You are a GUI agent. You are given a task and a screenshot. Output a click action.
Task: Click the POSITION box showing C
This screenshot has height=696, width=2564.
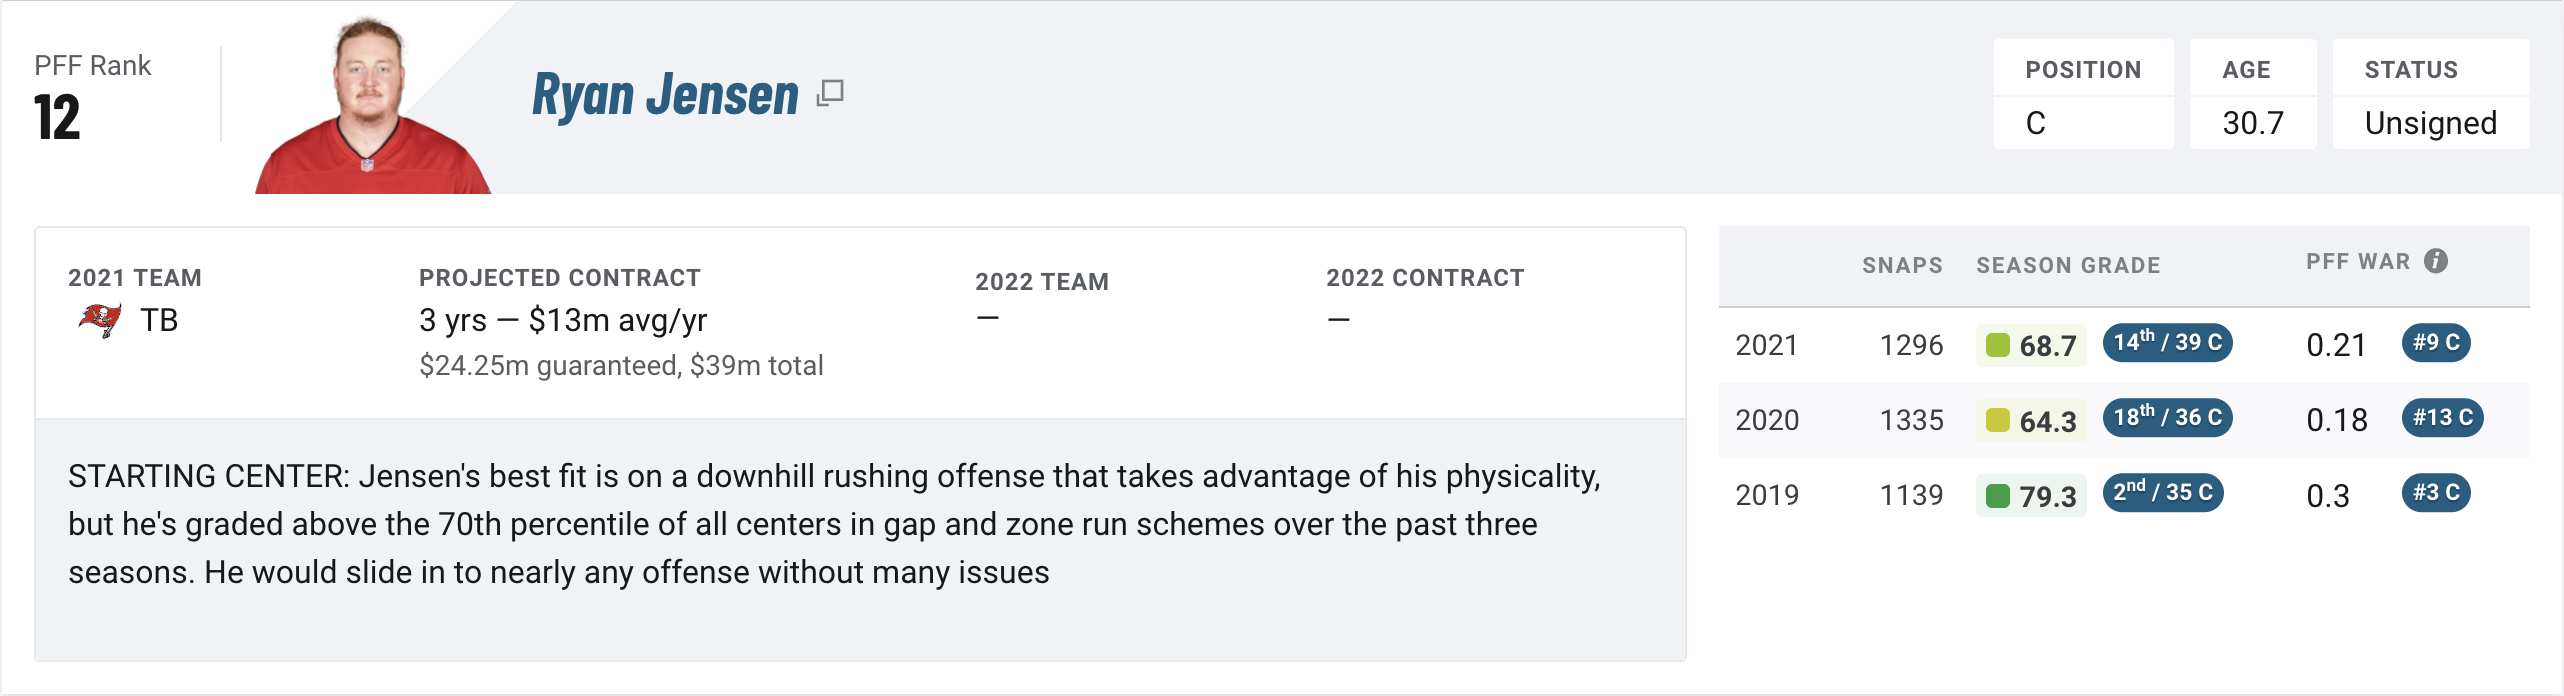coord(2083,94)
